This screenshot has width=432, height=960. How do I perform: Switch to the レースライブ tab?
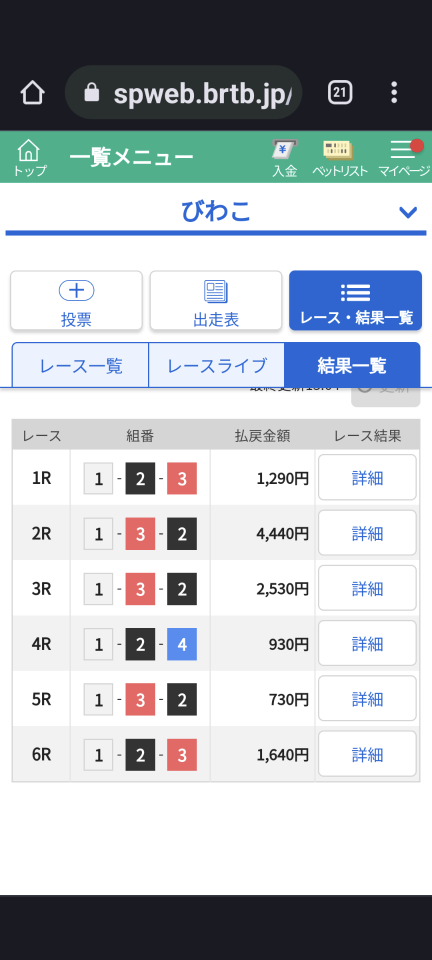coord(217,366)
